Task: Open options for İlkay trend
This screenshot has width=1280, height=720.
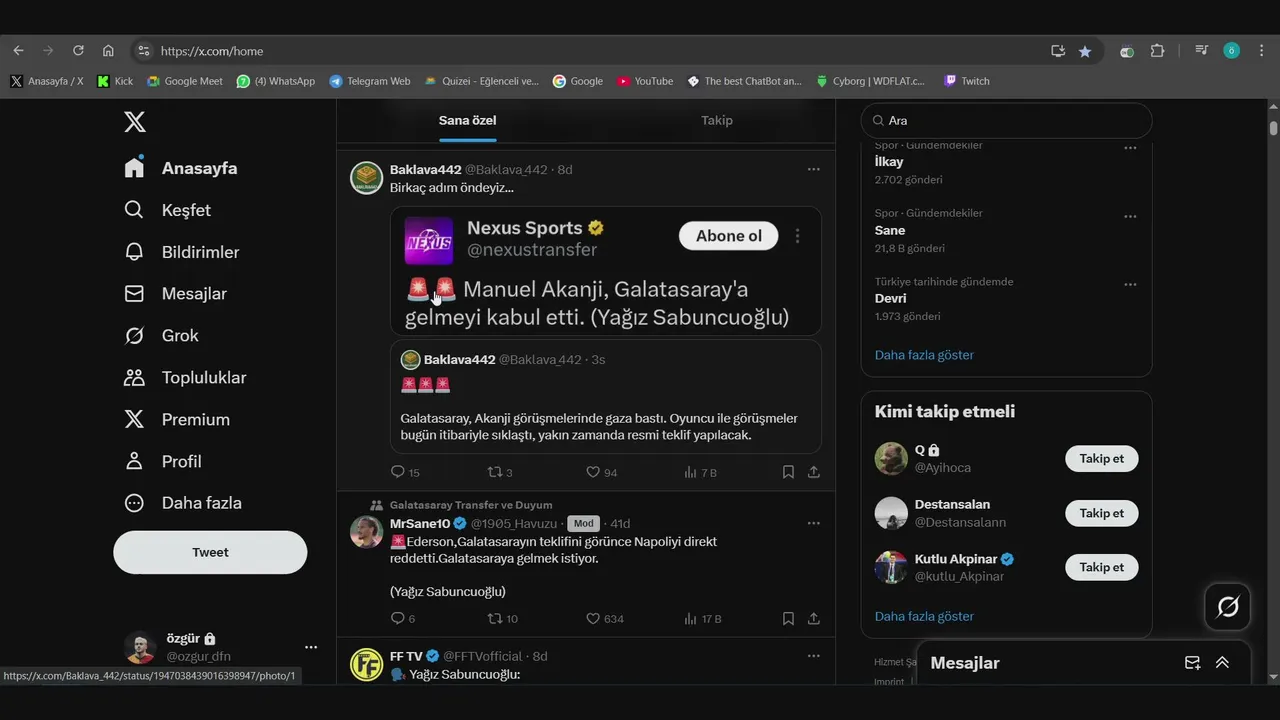Action: tap(1130, 148)
